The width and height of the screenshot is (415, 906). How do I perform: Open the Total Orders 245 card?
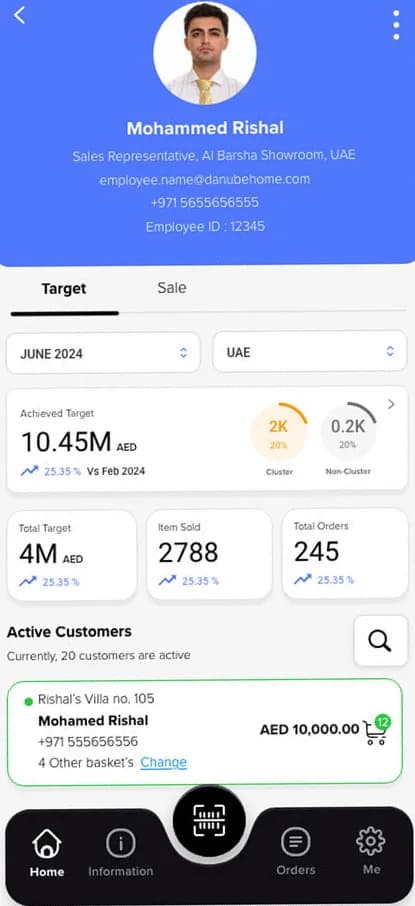(x=345, y=553)
